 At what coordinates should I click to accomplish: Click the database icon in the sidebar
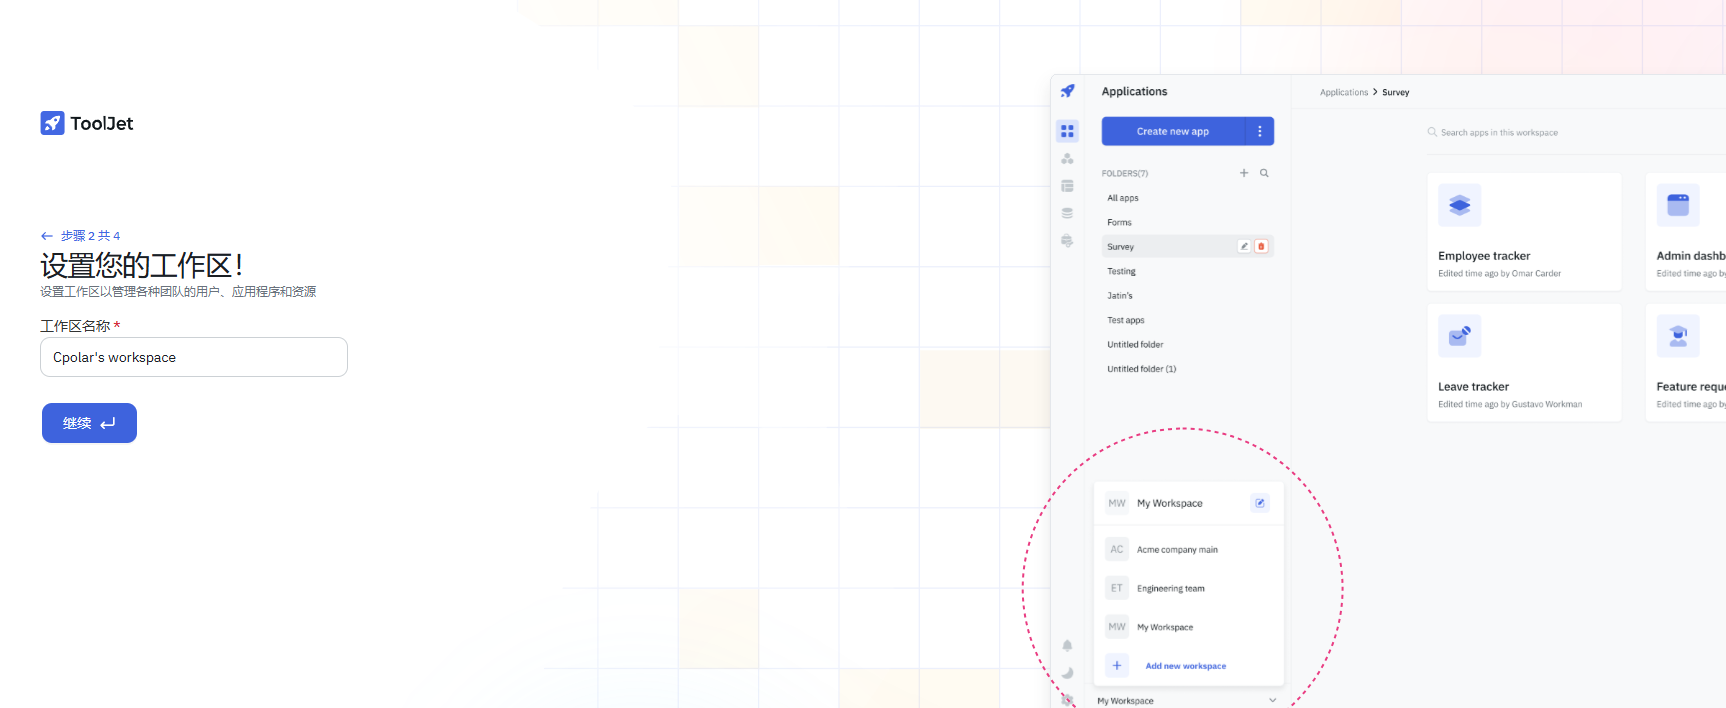tap(1067, 213)
